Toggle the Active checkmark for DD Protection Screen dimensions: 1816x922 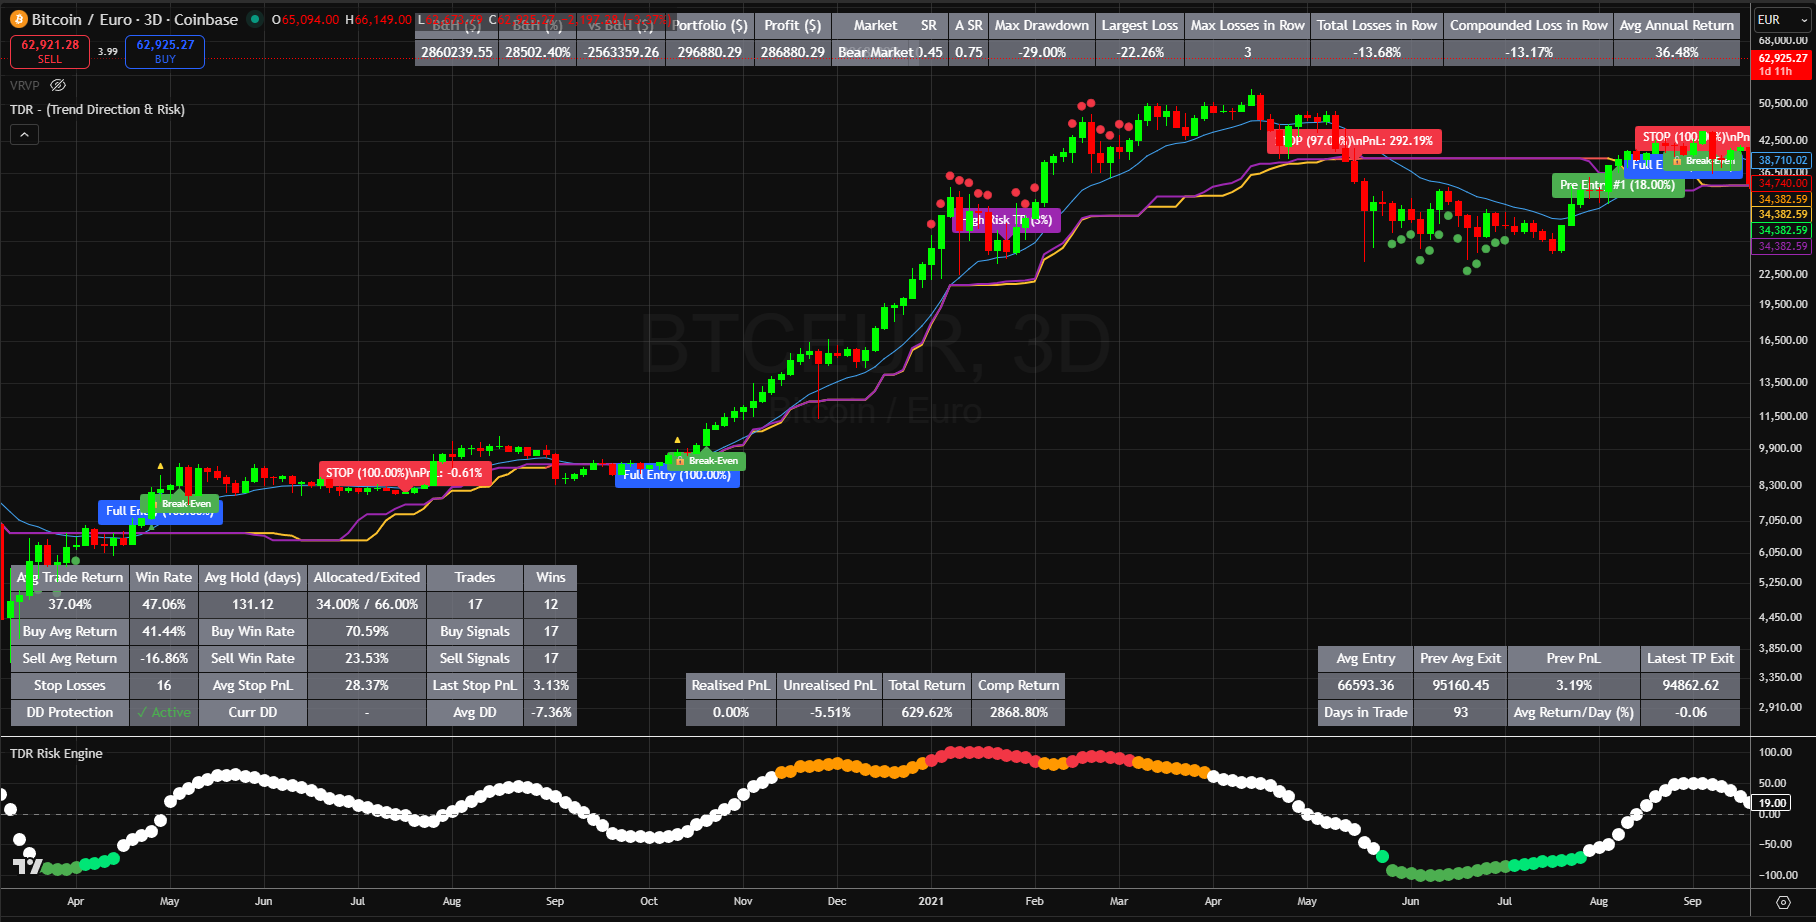(163, 712)
